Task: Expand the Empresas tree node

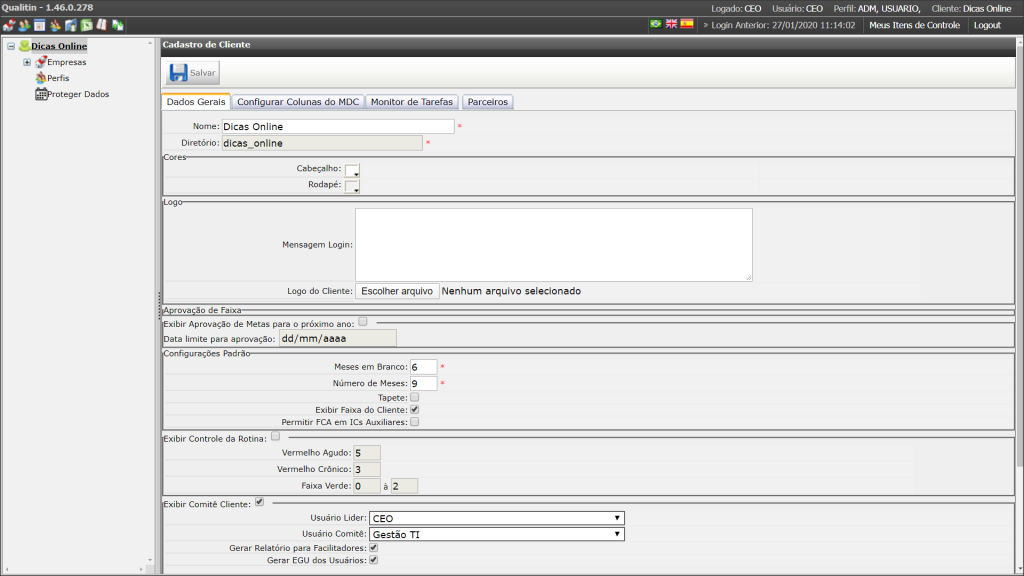Action: pyautogui.click(x=27, y=62)
